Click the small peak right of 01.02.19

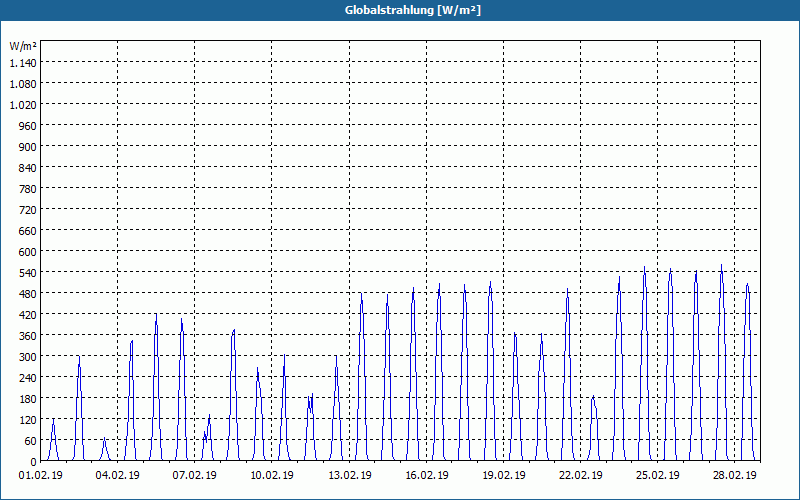pos(53,420)
